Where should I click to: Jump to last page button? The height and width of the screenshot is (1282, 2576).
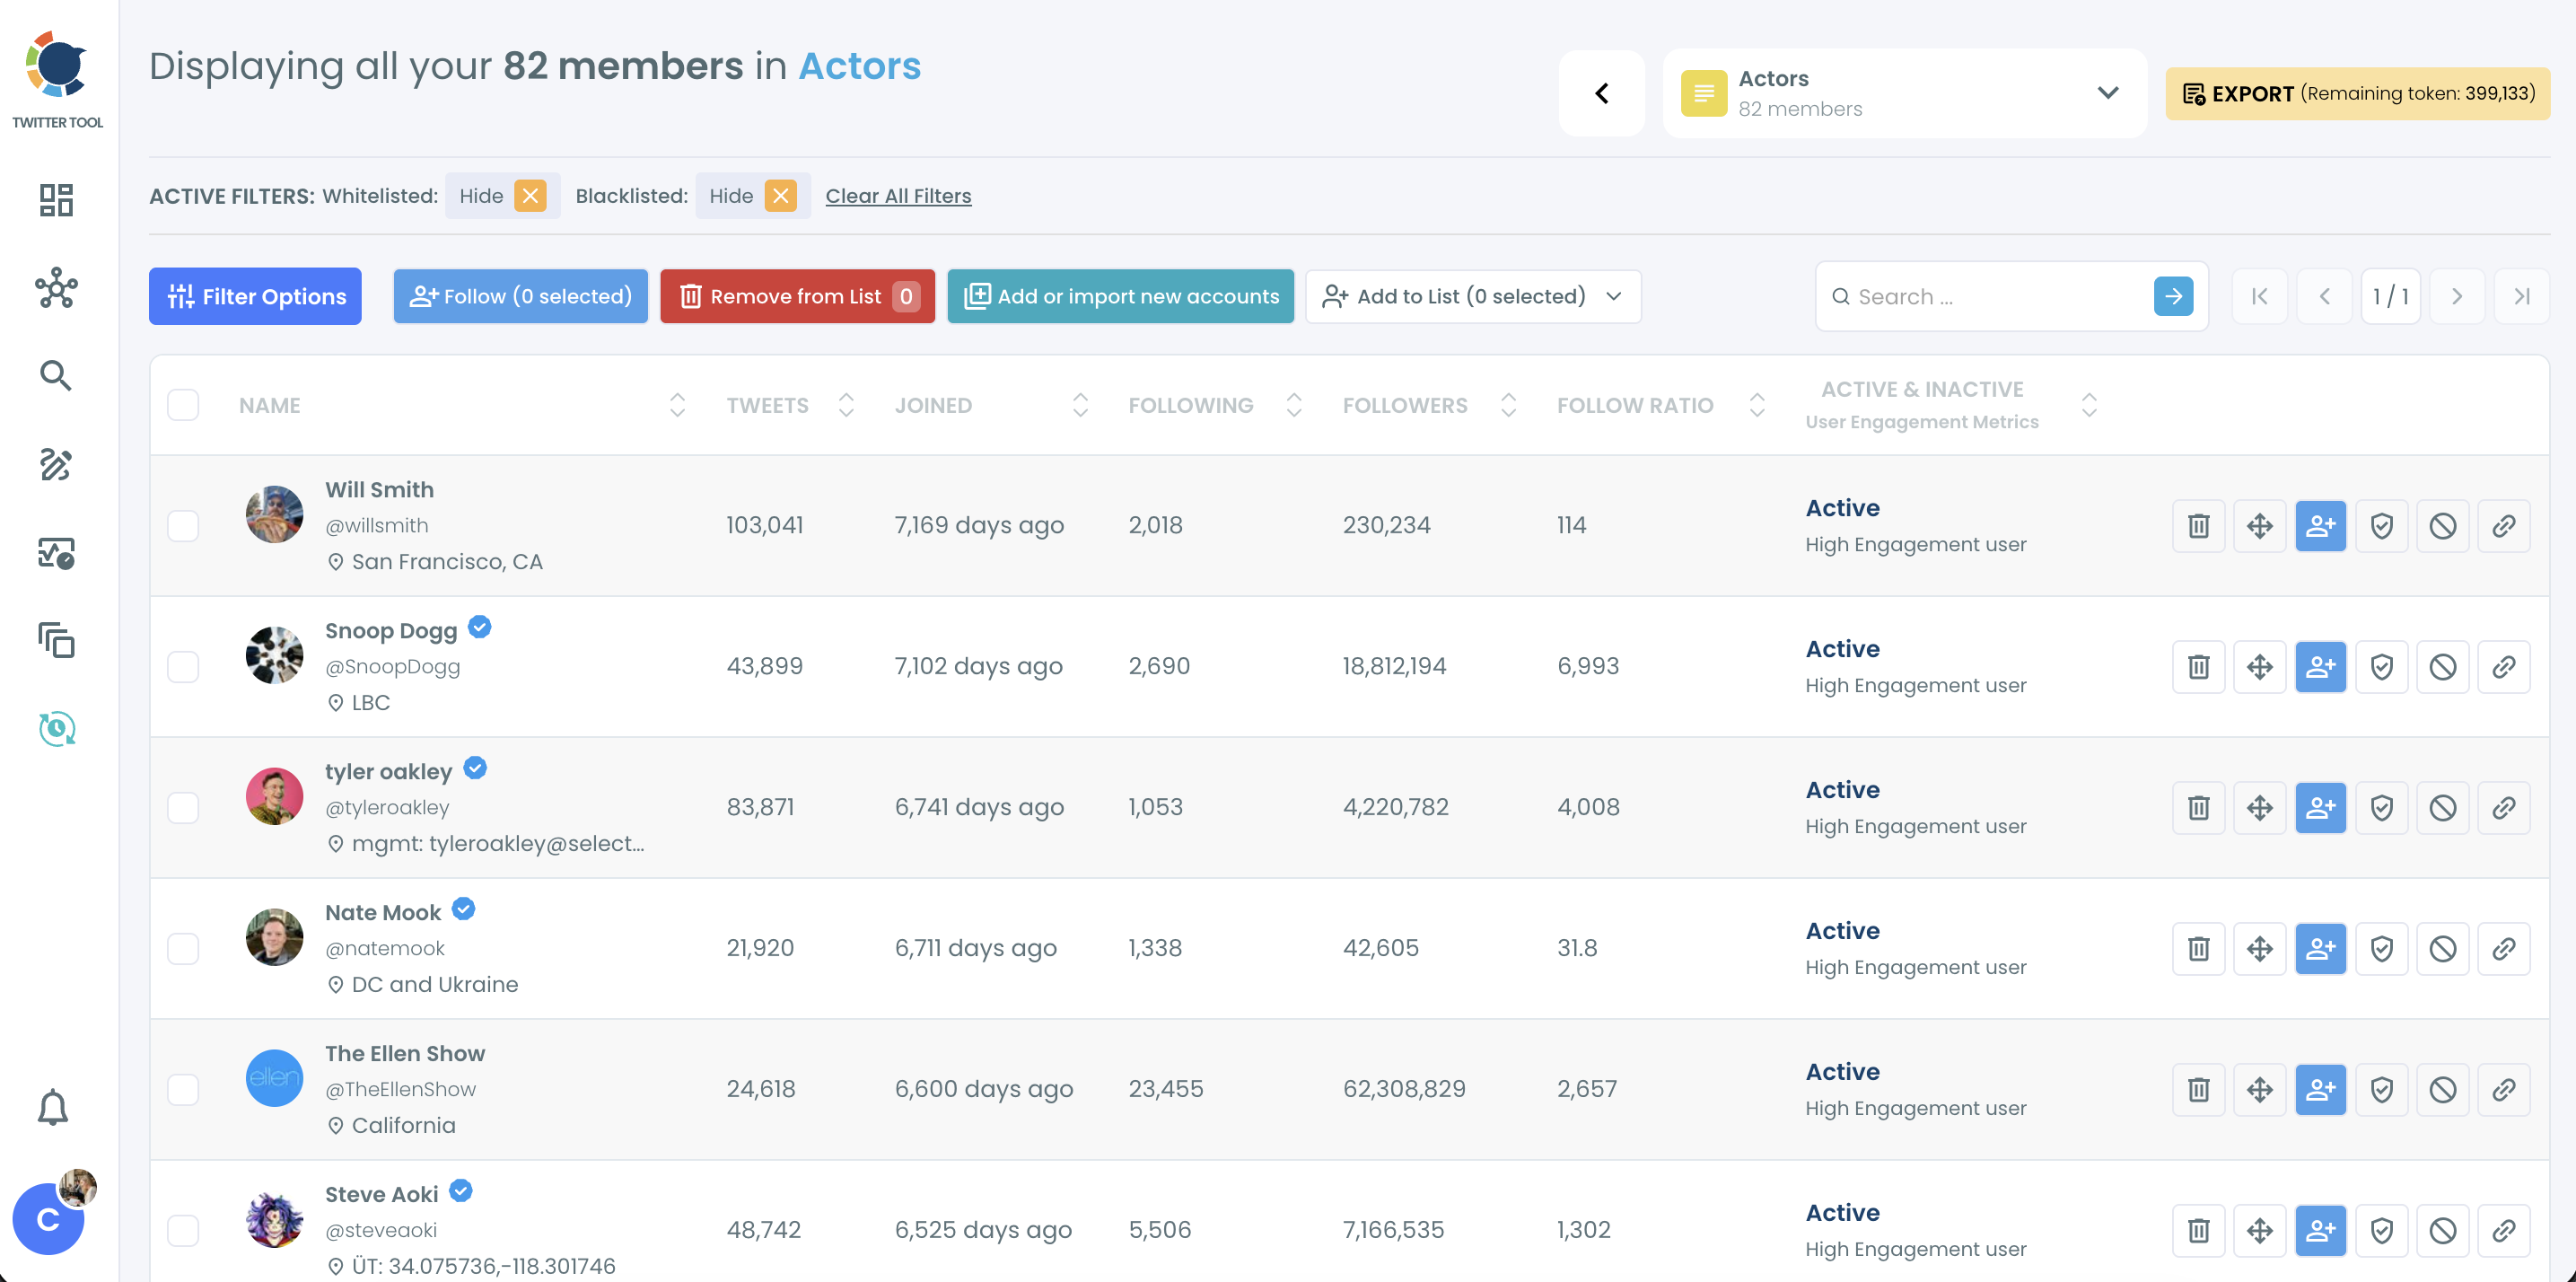[x=2521, y=296]
